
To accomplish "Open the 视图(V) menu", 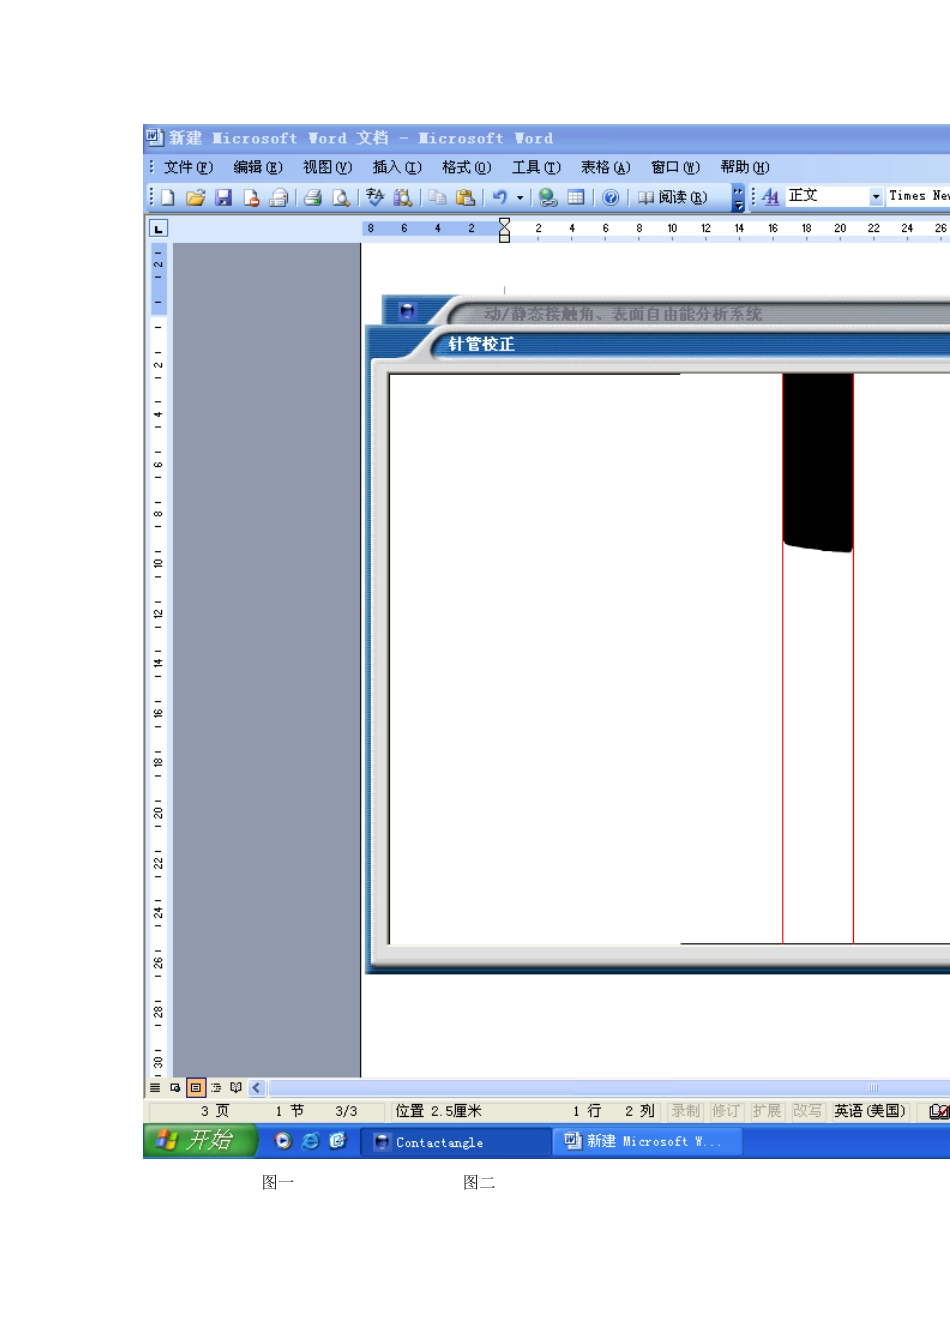I will pyautogui.click(x=328, y=167).
